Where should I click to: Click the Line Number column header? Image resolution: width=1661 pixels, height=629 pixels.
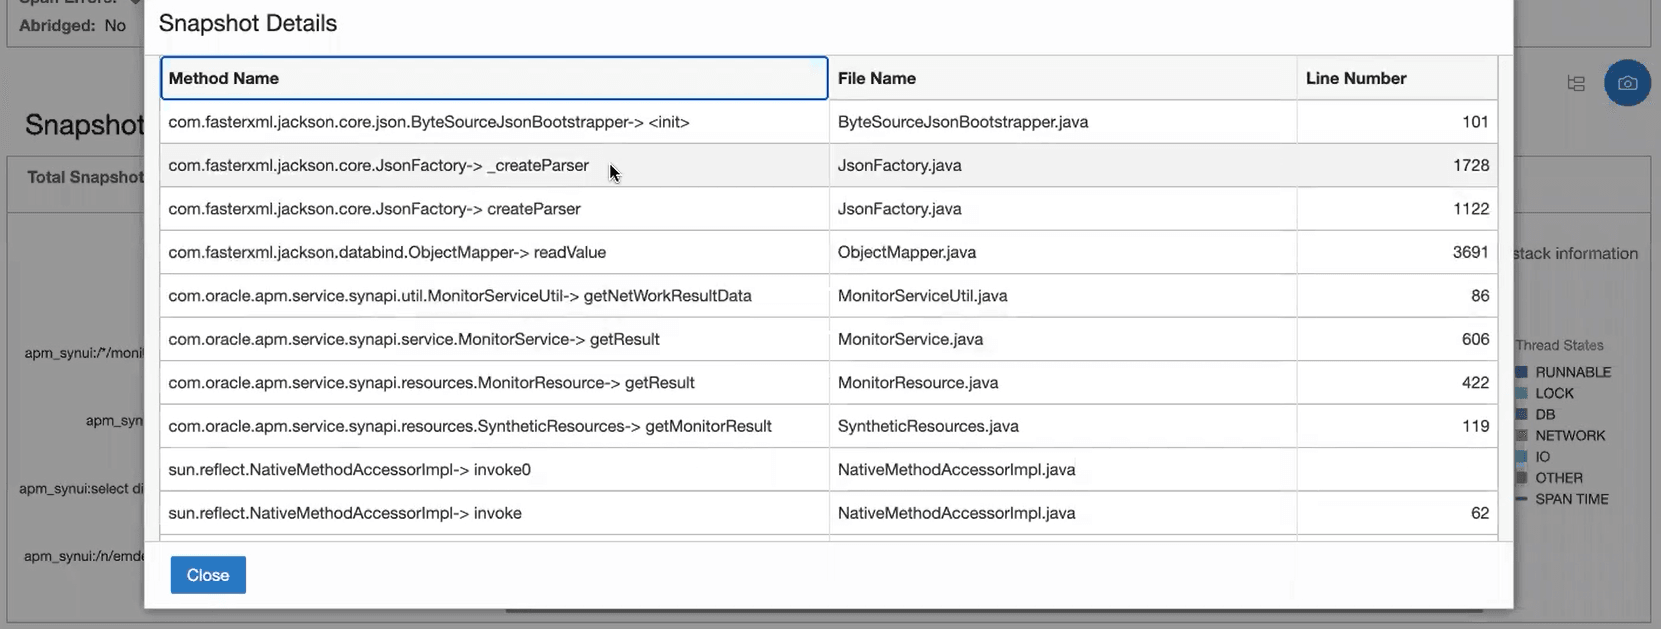[1355, 78]
